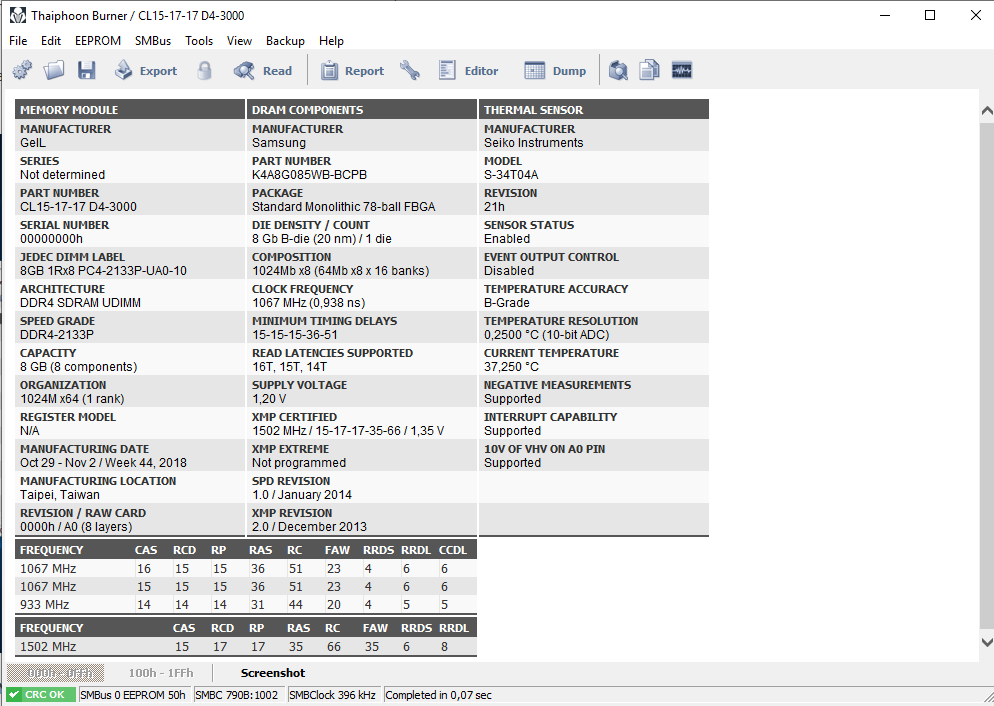Open the Tools menu
Image resolution: width=994 pixels, height=706 pixels.
tap(199, 41)
